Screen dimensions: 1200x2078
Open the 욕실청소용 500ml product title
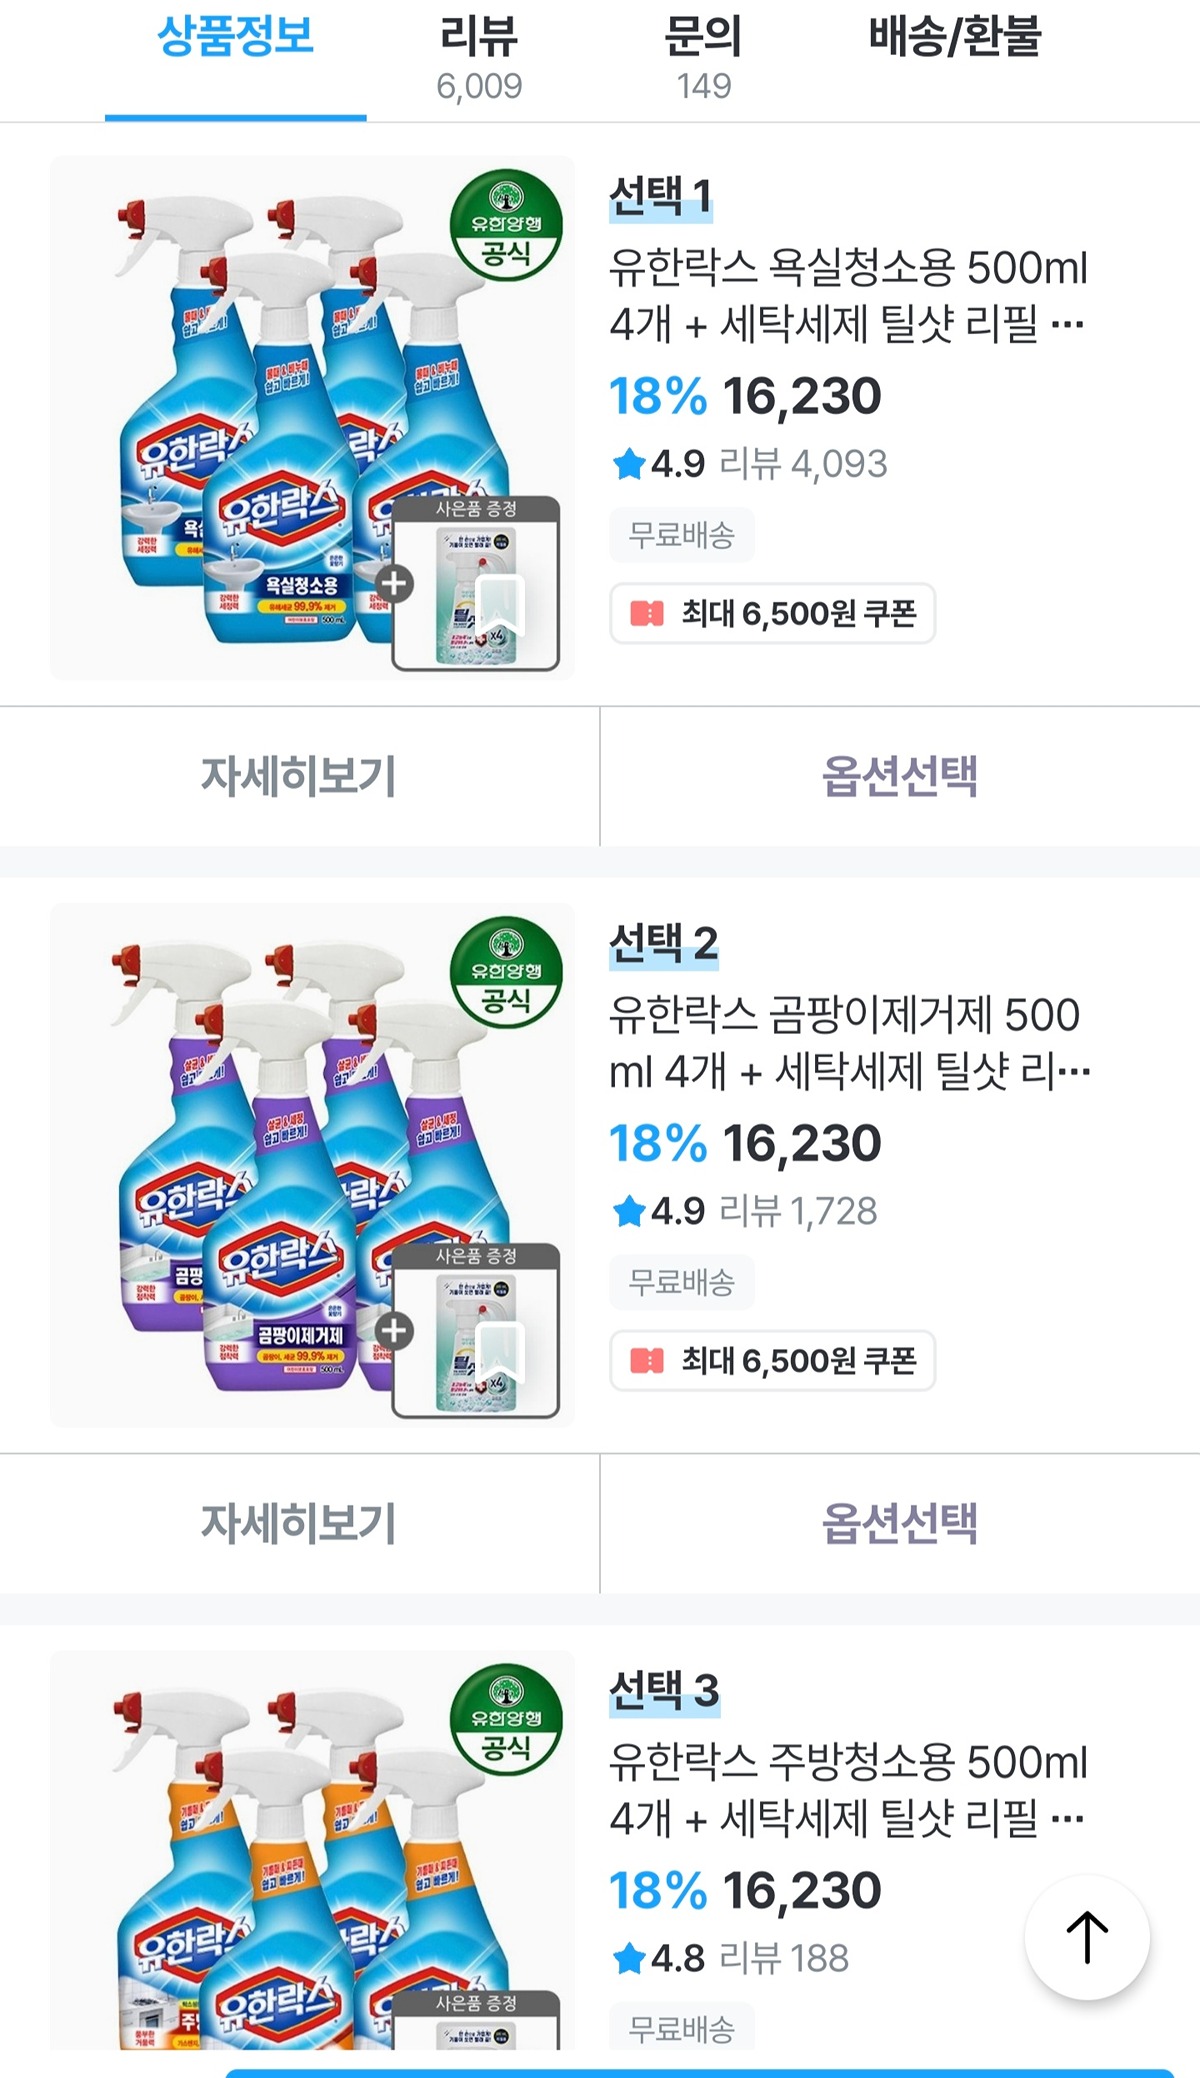click(848, 295)
